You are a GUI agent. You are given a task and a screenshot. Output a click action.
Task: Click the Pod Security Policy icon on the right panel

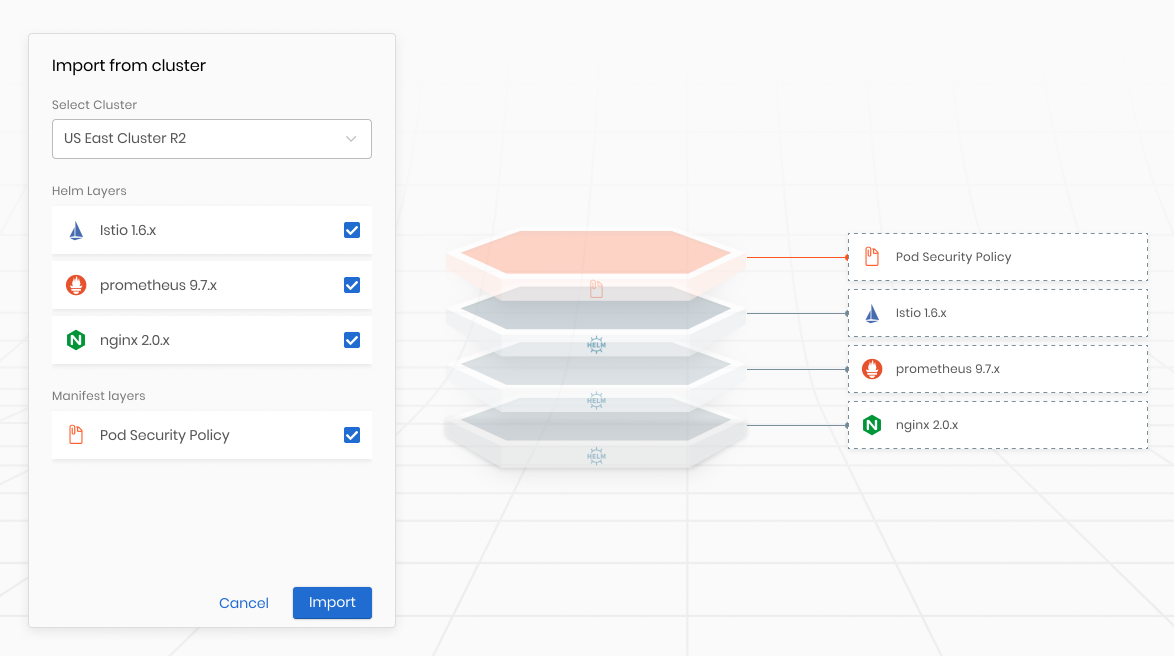pos(871,256)
